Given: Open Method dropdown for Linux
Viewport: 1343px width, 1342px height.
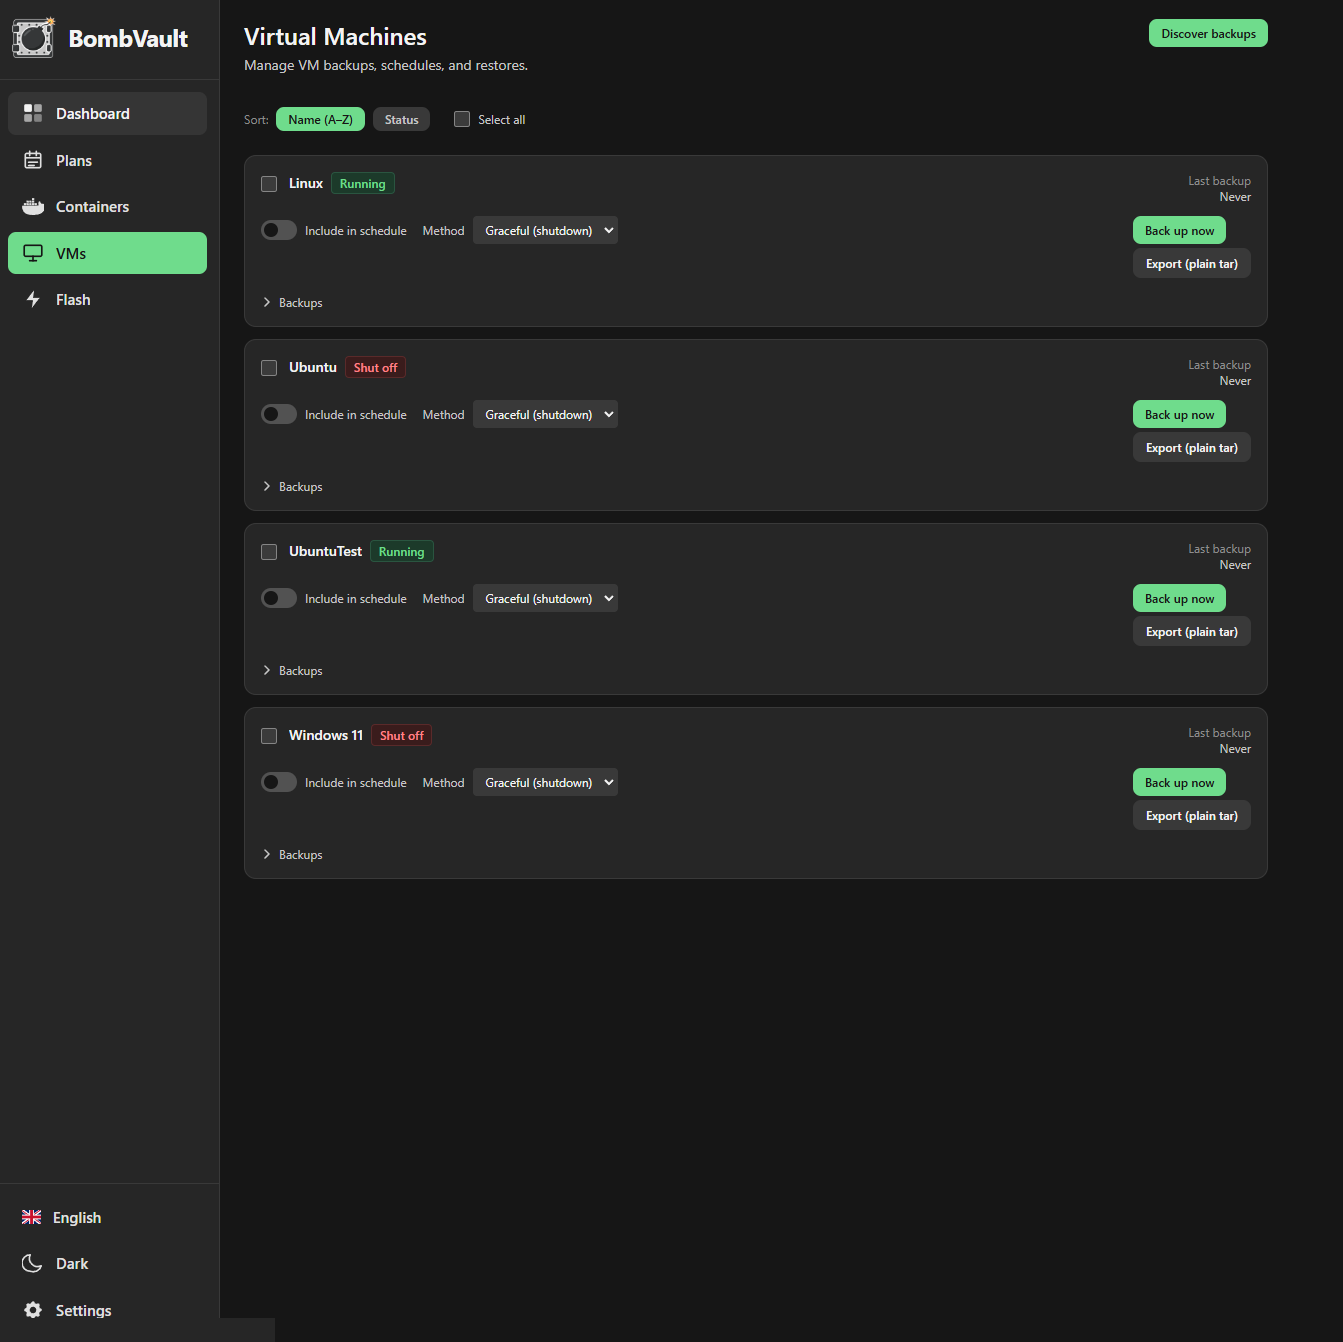Looking at the screenshot, I should click(545, 230).
